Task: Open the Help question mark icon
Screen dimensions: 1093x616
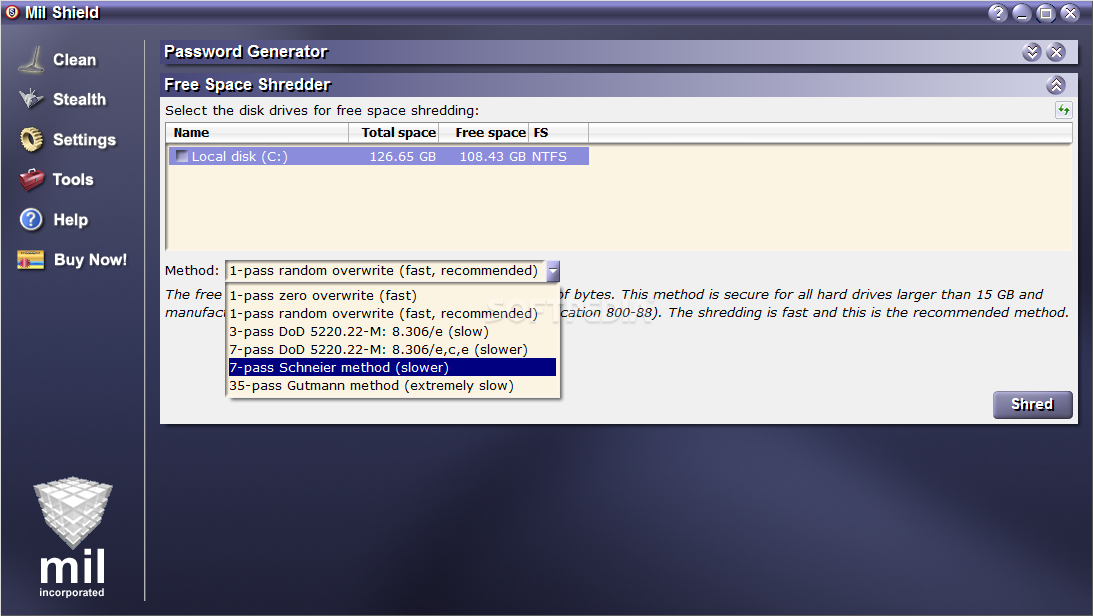Action: 31,220
